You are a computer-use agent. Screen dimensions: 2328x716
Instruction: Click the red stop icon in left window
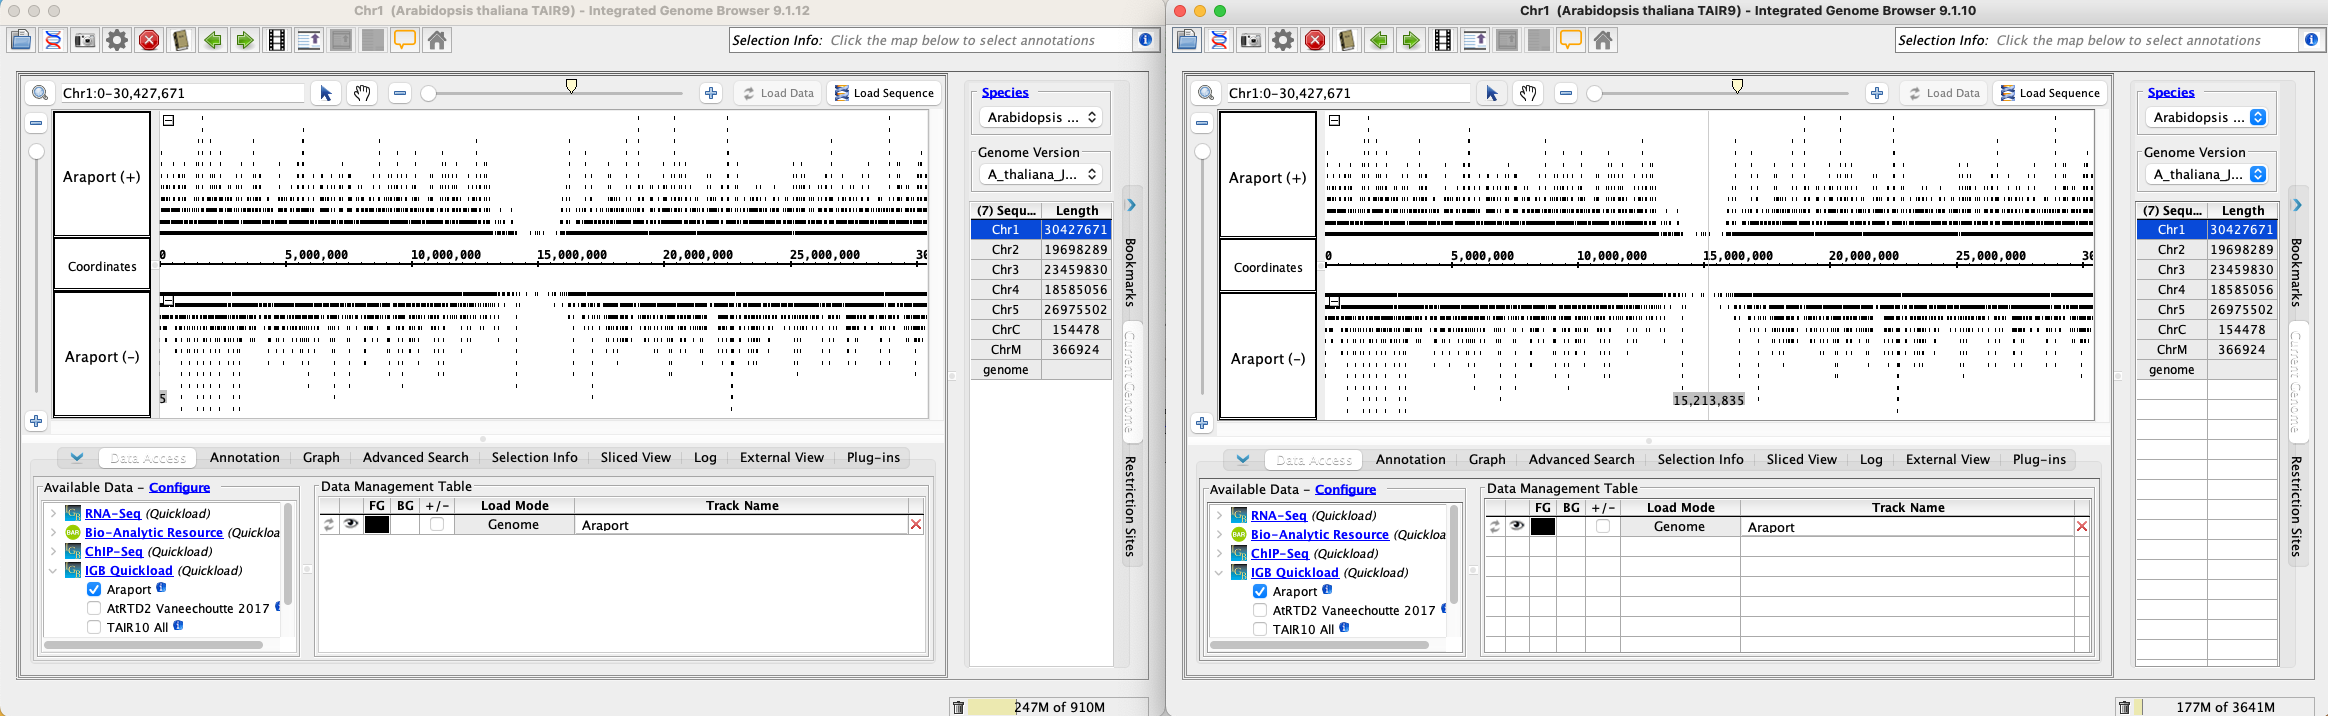tap(149, 40)
